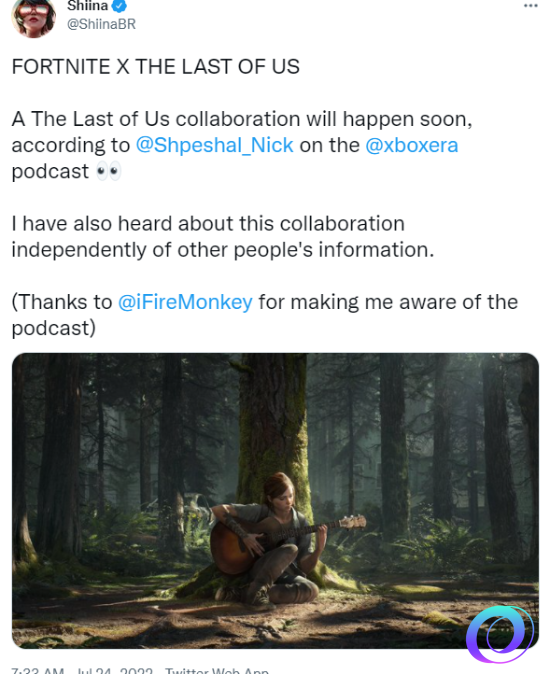Screen dimensions: 550x674
Task: Open the @Shpeshal_Nick mention
Action: point(214,145)
